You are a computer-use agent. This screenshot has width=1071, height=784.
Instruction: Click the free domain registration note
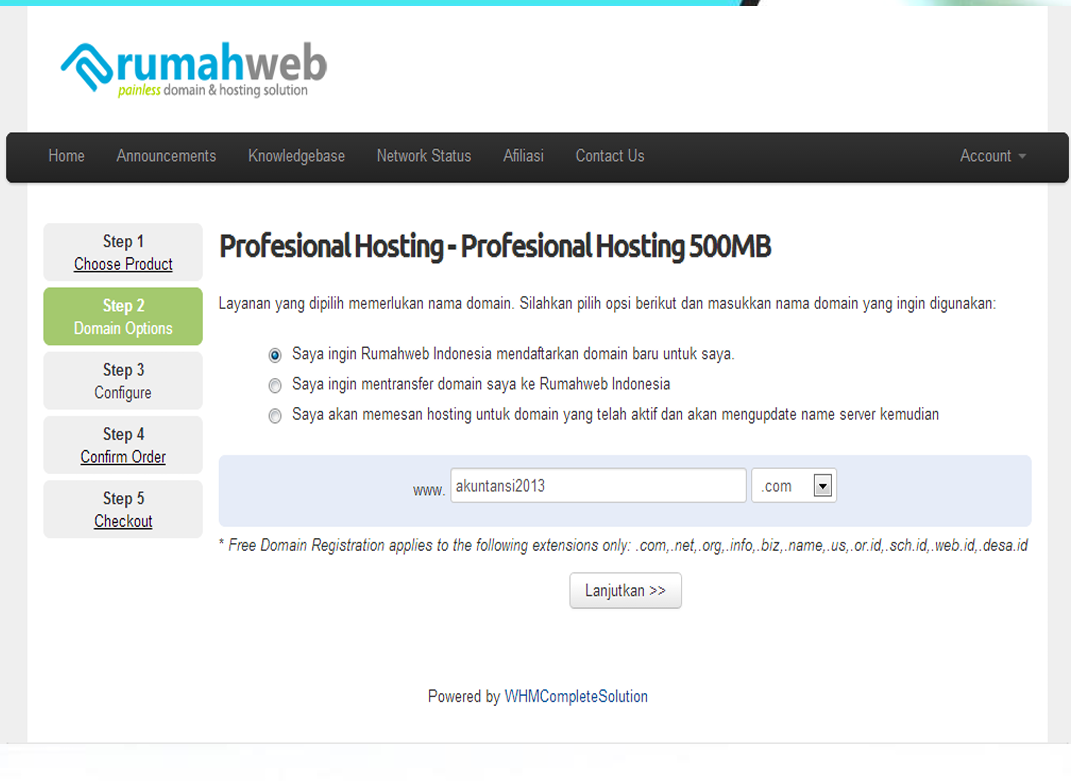click(624, 546)
